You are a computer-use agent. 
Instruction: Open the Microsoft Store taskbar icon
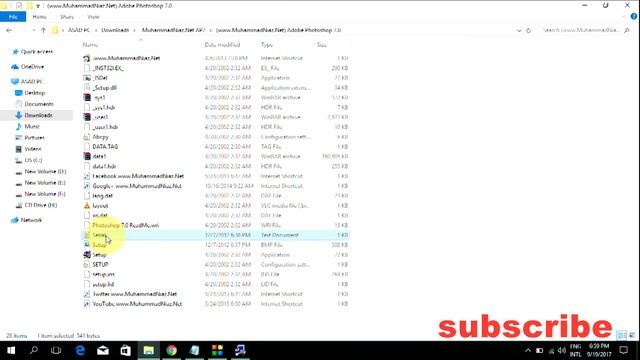click(x=126, y=351)
